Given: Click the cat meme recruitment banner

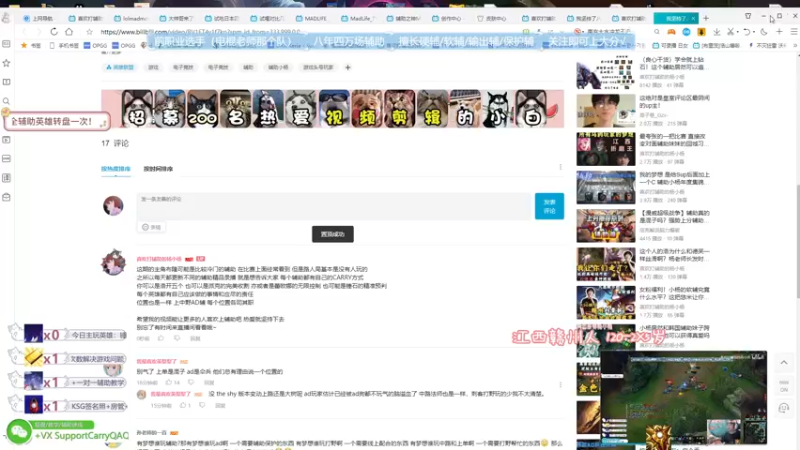Looking at the screenshot, I should pyautogui.click(x=333, y=109).
